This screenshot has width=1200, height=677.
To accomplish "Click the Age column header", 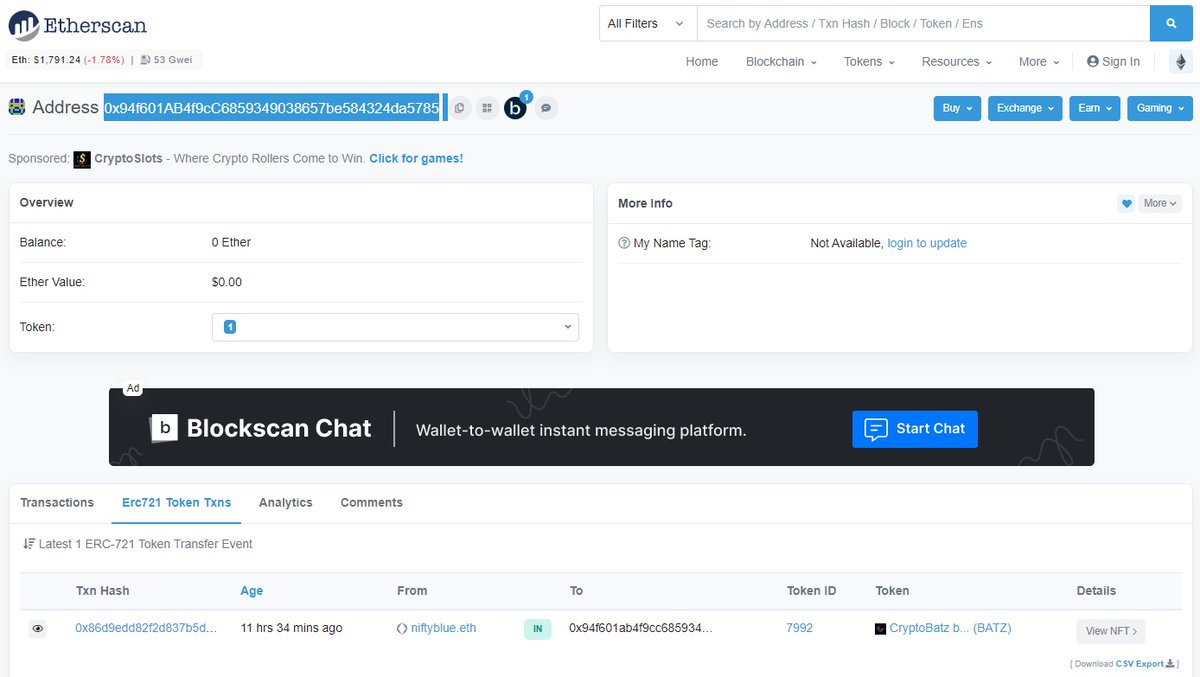I will point(252,591).
